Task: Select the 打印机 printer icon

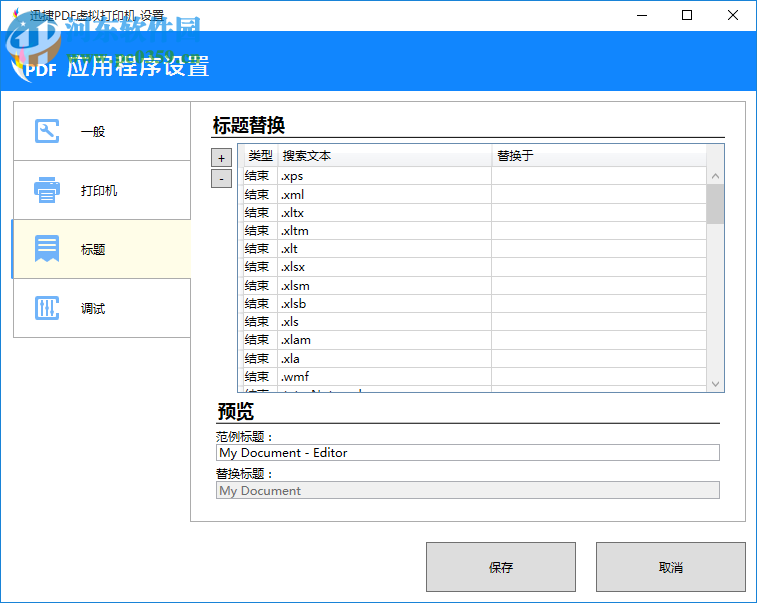Action: tap(47, 190)
